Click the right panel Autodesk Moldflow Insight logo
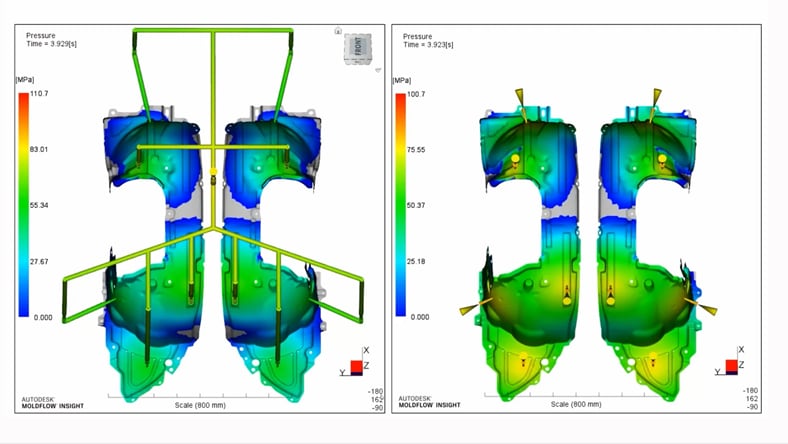The image size is (788, 444). [x=429, y=401]
